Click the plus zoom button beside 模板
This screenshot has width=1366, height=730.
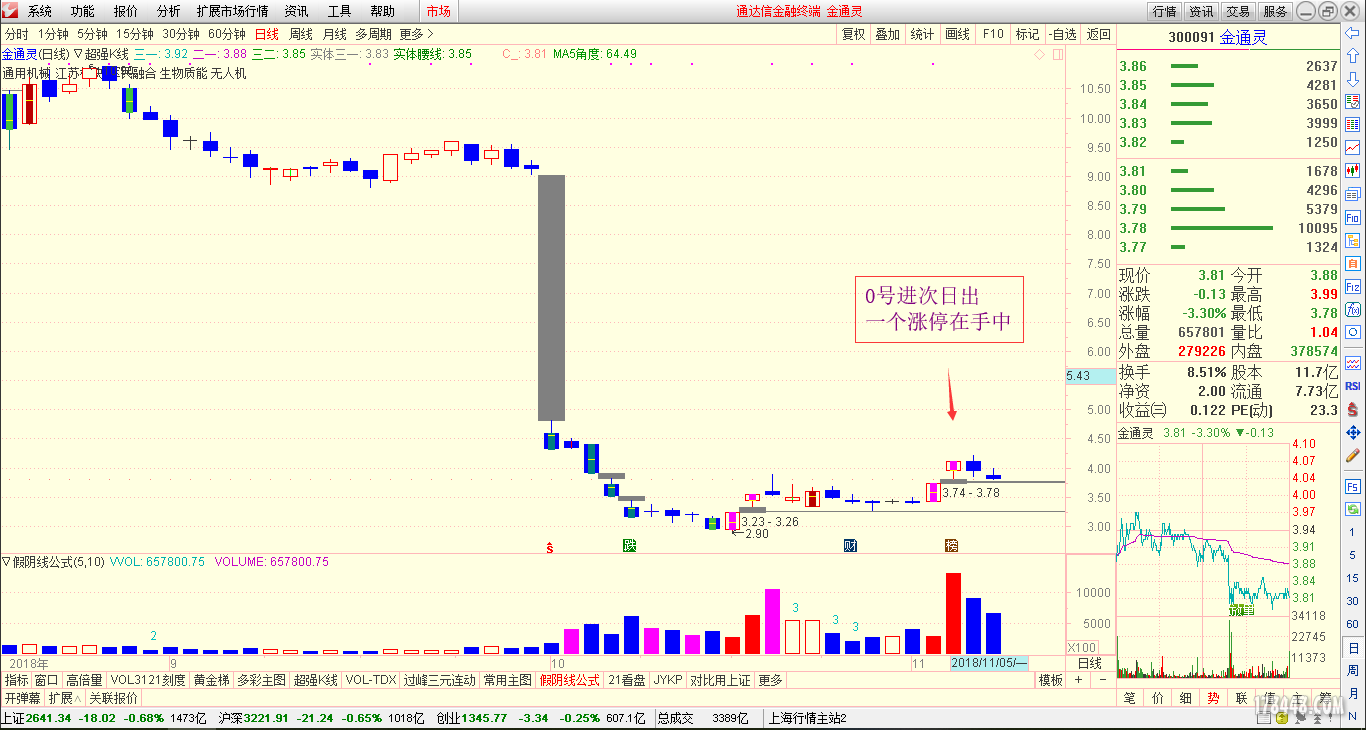point(1078,680)
